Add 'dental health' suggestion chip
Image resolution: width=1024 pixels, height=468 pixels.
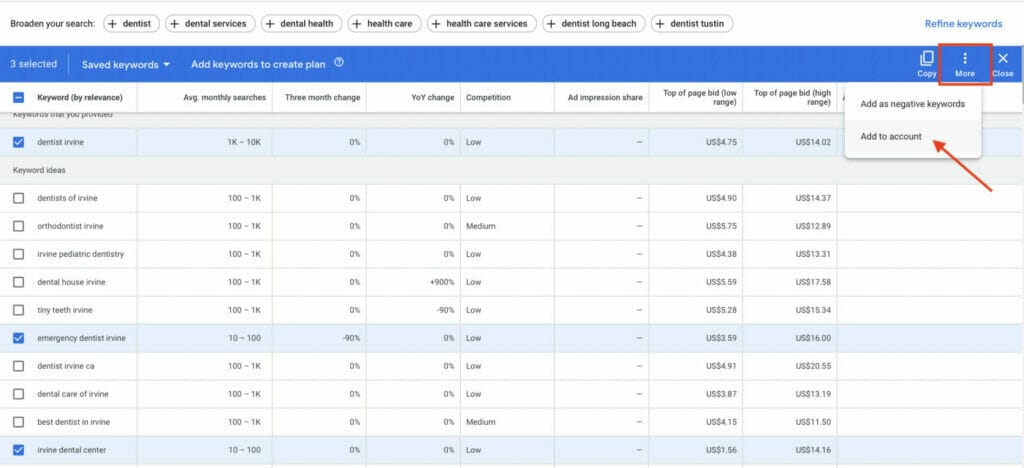pos(301,23)
